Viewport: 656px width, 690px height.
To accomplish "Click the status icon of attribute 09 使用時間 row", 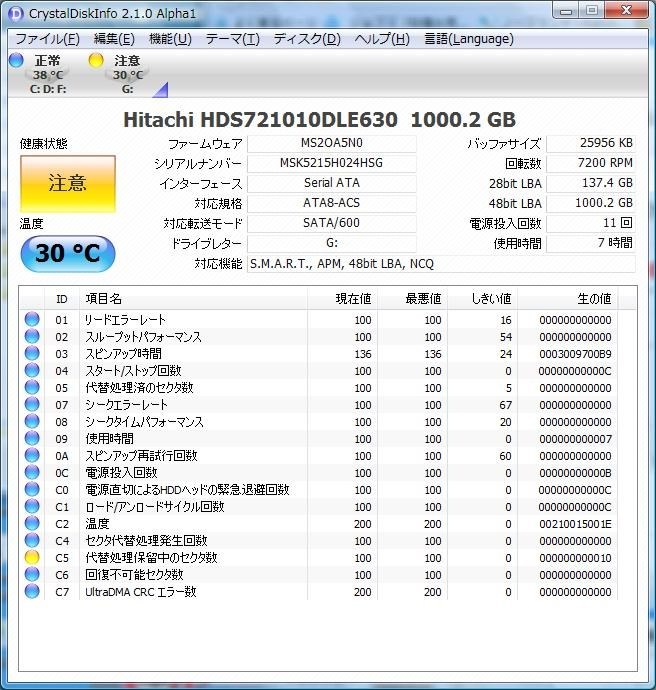I will pyautogui.click(x=32, y=438).
